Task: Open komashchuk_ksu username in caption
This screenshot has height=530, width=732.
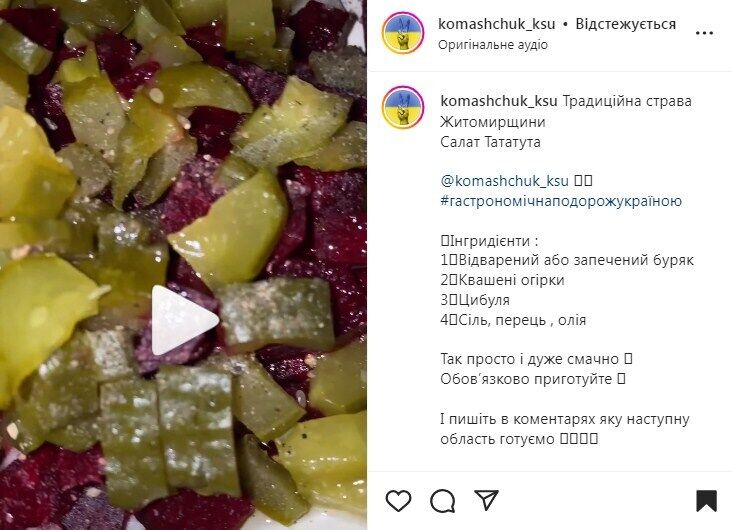Action: pos(499,101)
